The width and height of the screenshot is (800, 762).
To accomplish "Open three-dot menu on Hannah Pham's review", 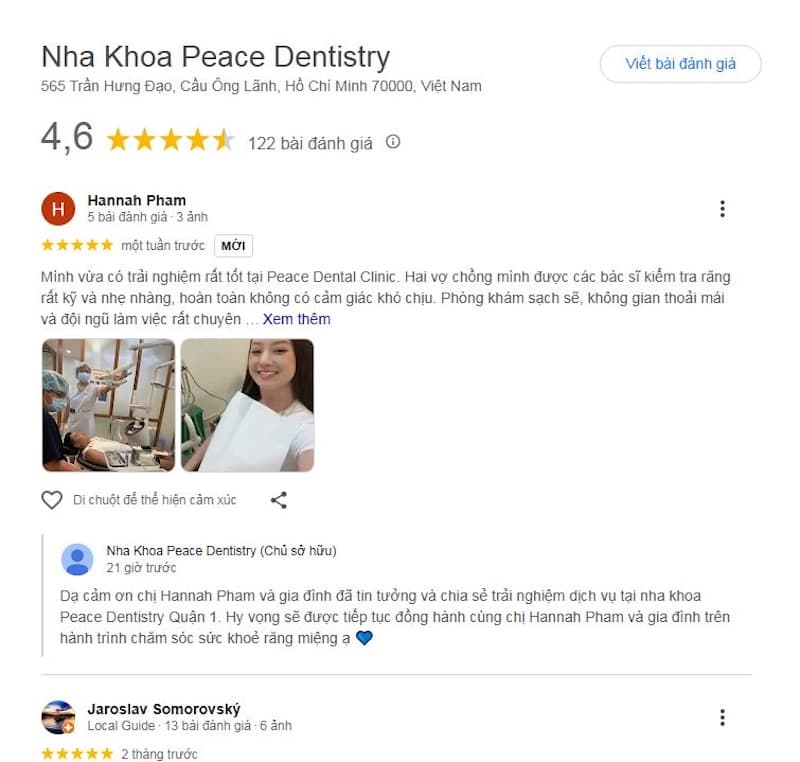I will pos(722,209).
